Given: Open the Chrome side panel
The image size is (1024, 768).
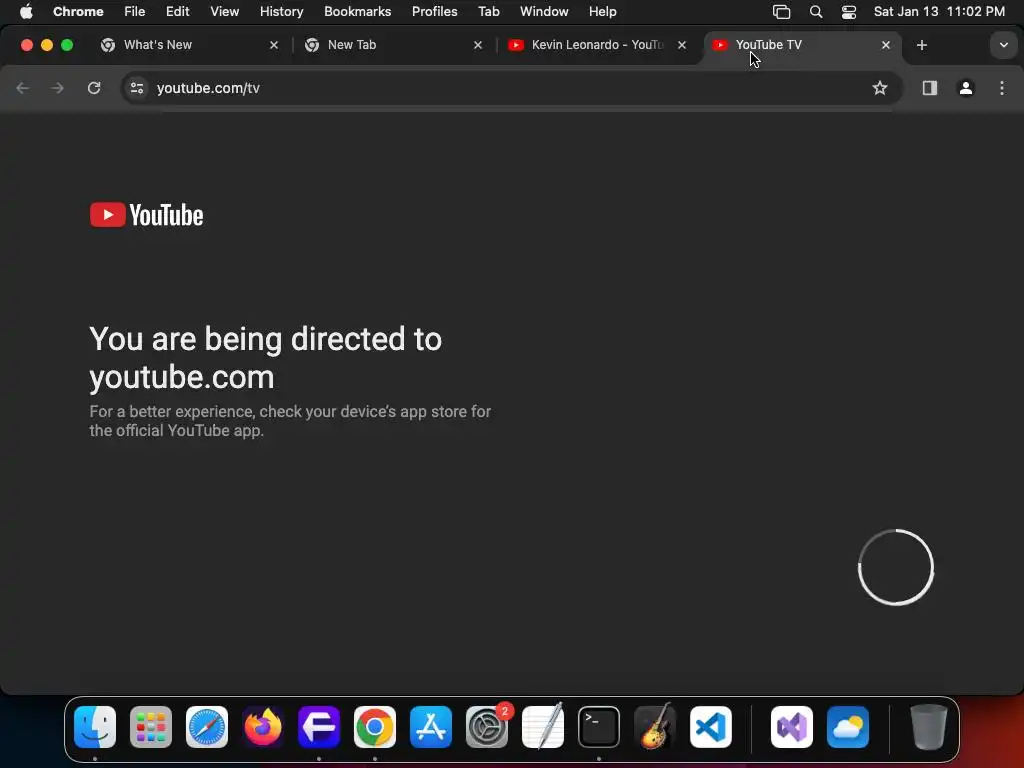Looking at the screenshot, I should pyautogui.click(x=929, y=88).
